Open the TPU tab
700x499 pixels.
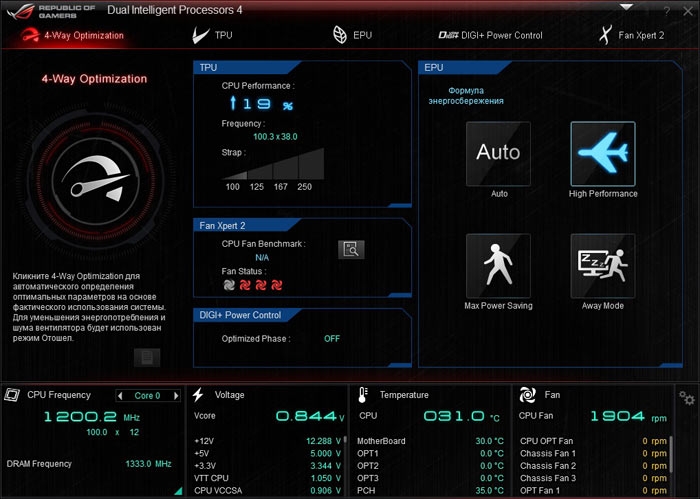213,35
